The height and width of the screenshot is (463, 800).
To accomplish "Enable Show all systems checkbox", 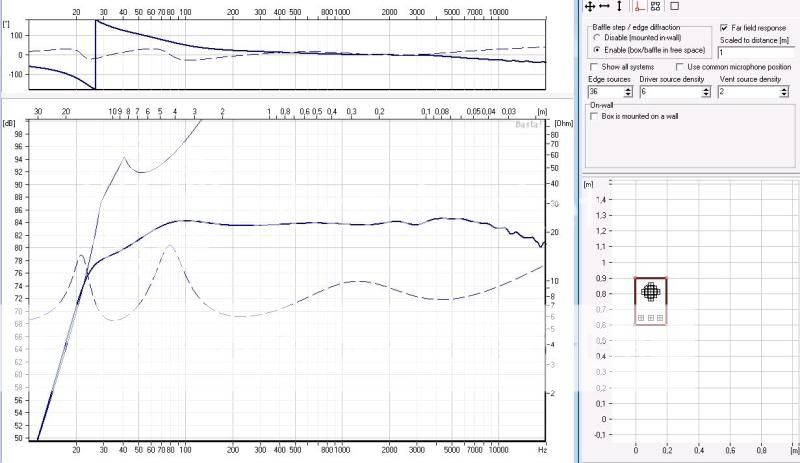I will pos(594,66).
